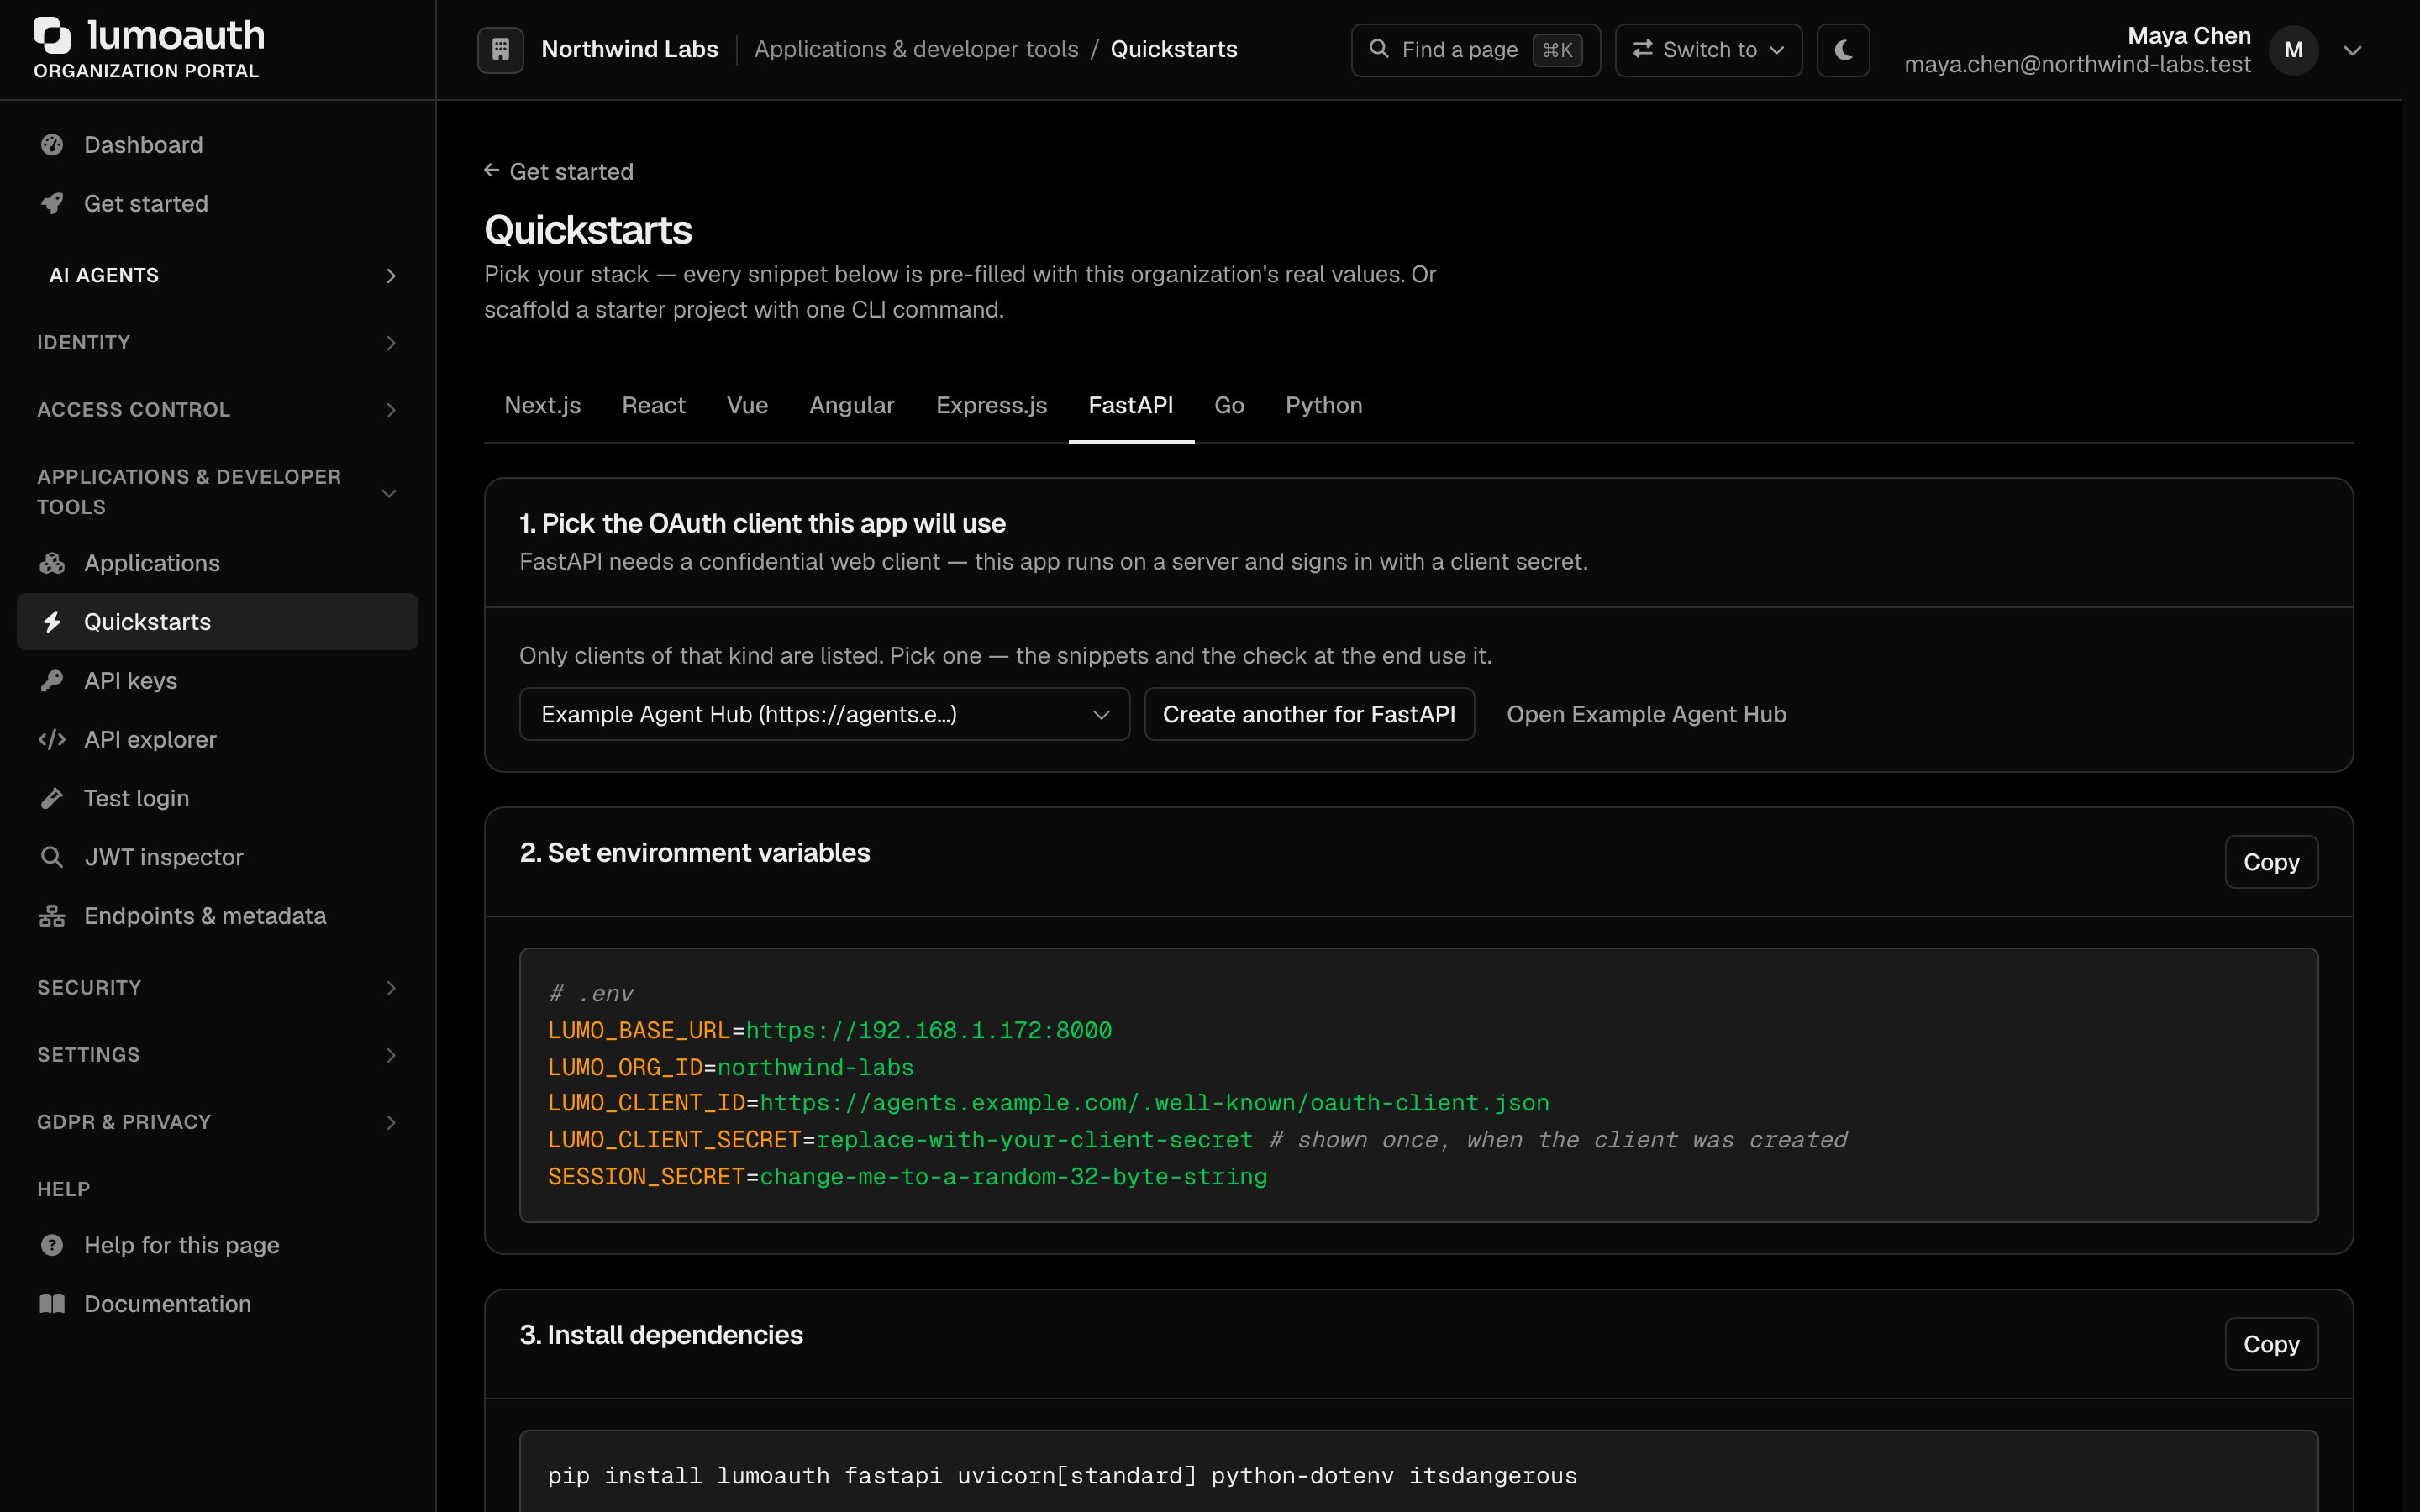The image size is (2420, 1512).
Task: Click the back arrow beside Get started
Action: coord(492,171)
